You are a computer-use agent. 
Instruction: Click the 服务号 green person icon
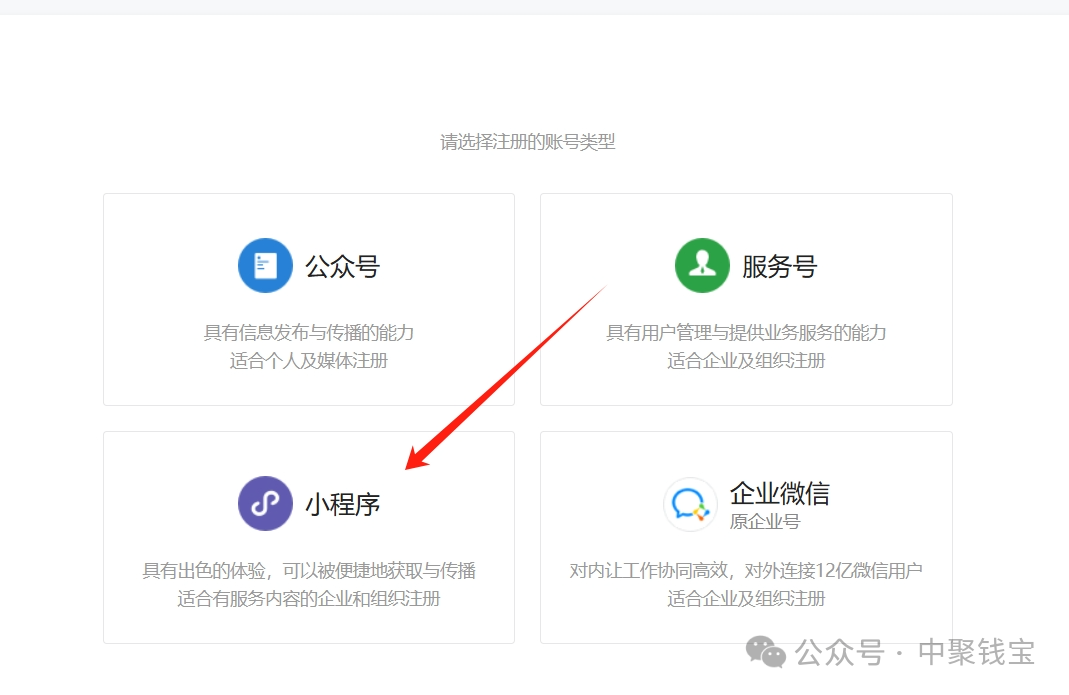[x=702, y=265]
